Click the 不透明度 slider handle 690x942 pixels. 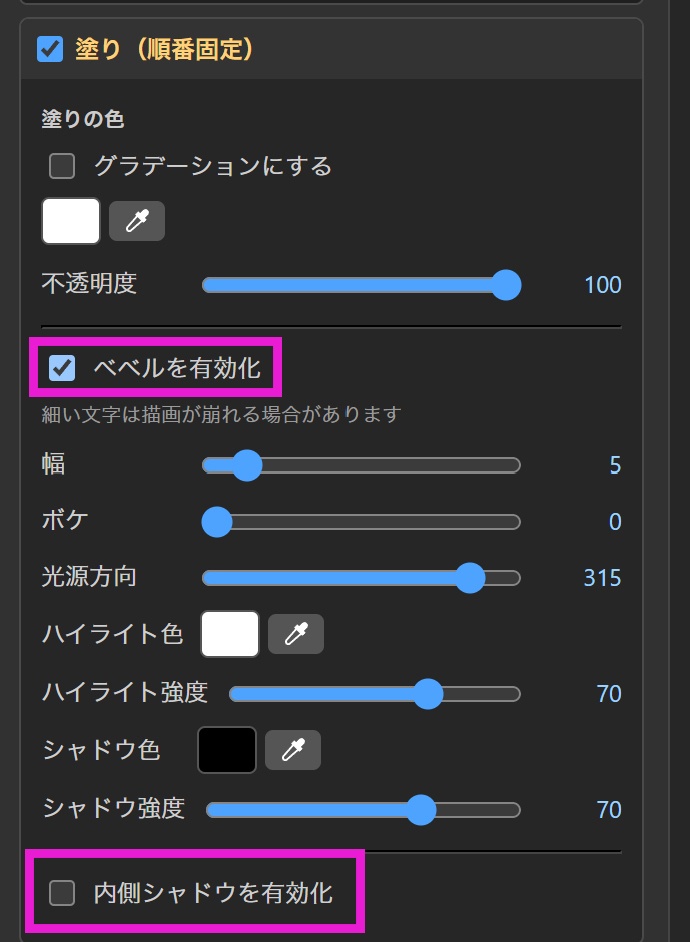click(x=506, y=285)
